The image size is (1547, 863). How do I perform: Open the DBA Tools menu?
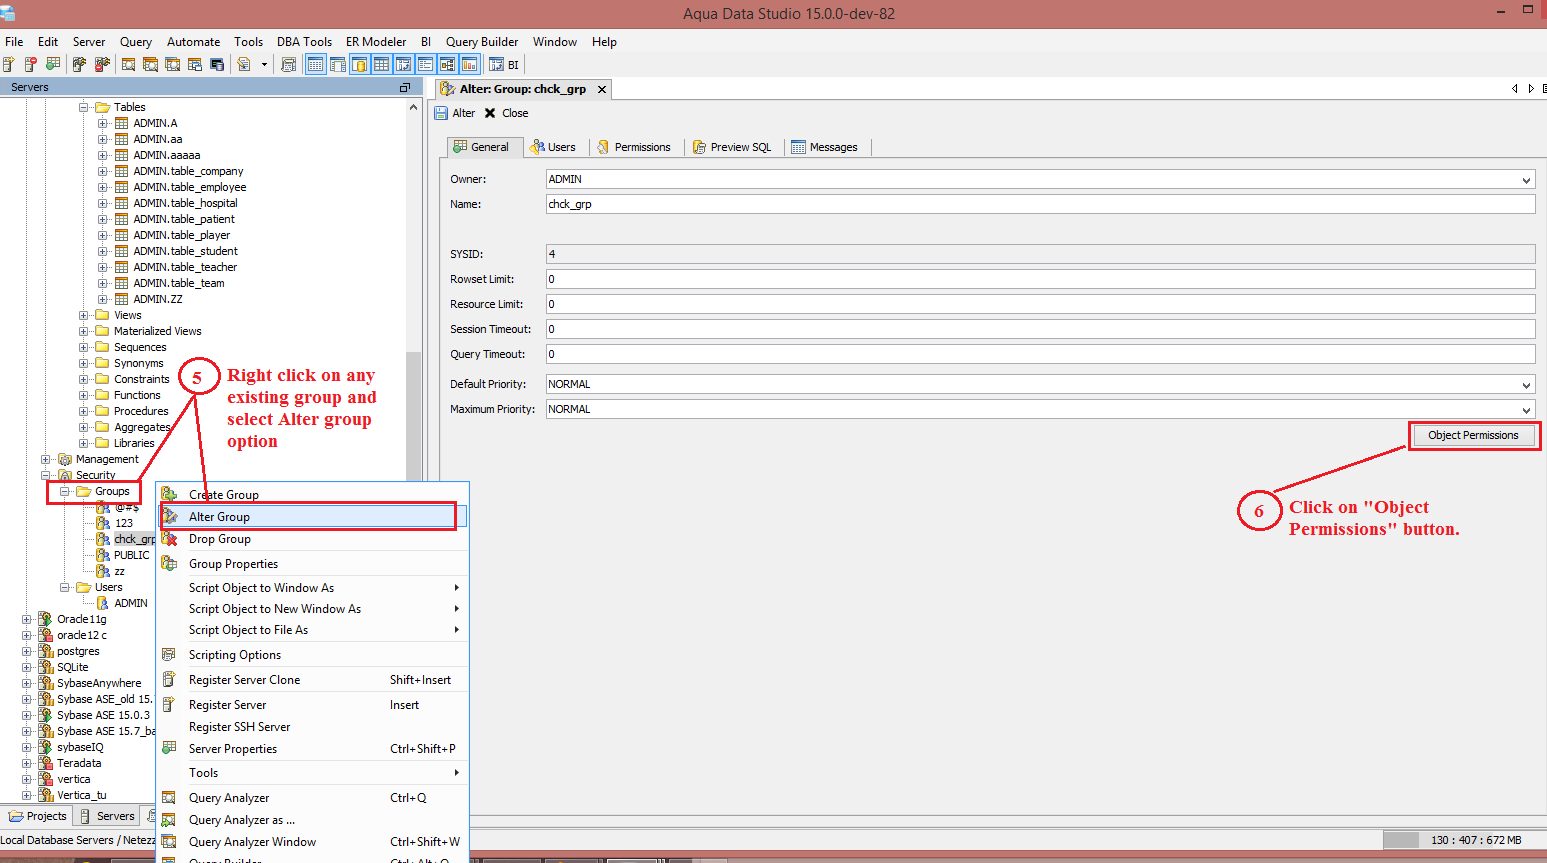pos(304,42)
